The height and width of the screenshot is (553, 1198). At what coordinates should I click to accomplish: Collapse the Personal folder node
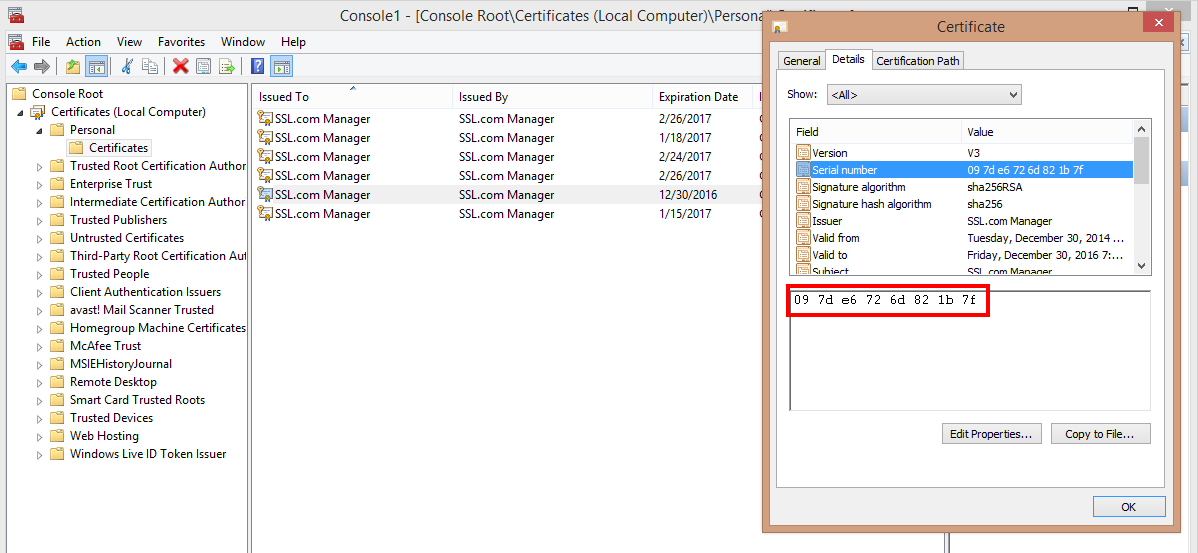tap(39, 131)
